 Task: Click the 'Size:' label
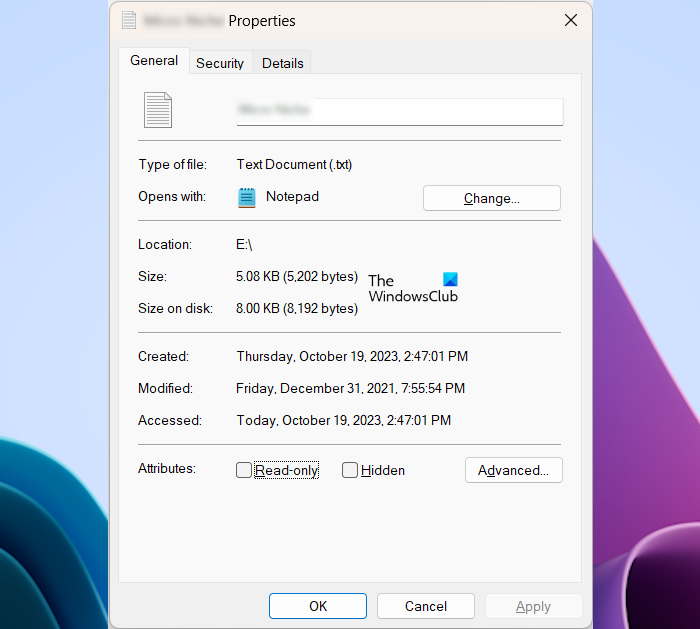coord(152,277)
